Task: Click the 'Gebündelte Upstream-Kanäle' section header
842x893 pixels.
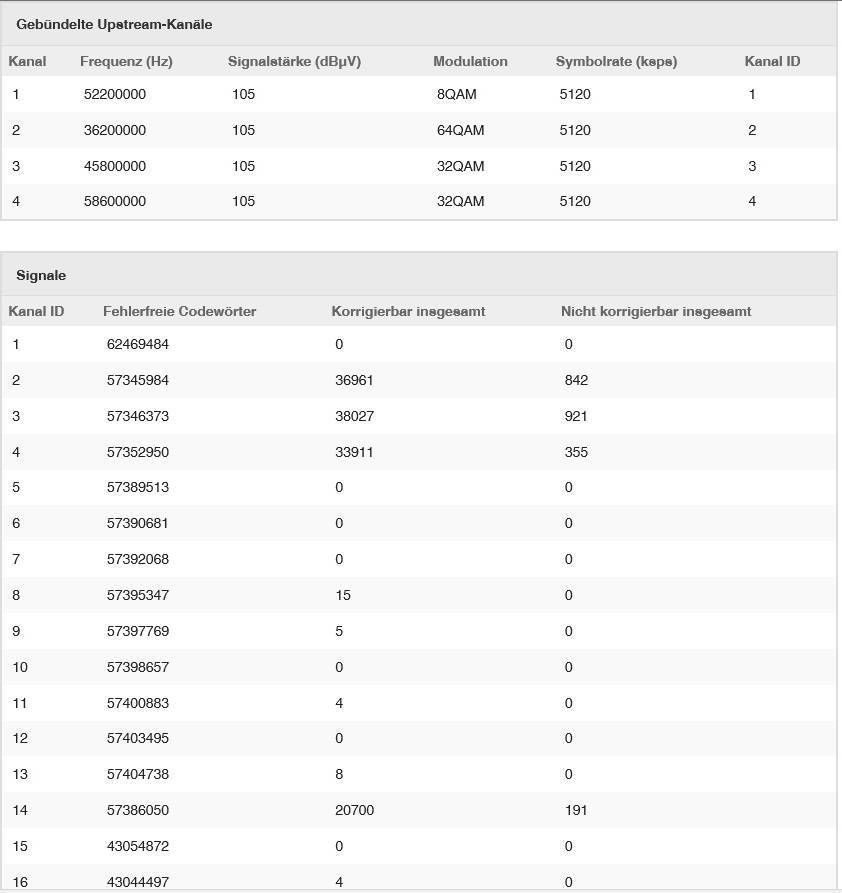Action: pyautogui.click(x=114, y=24)
